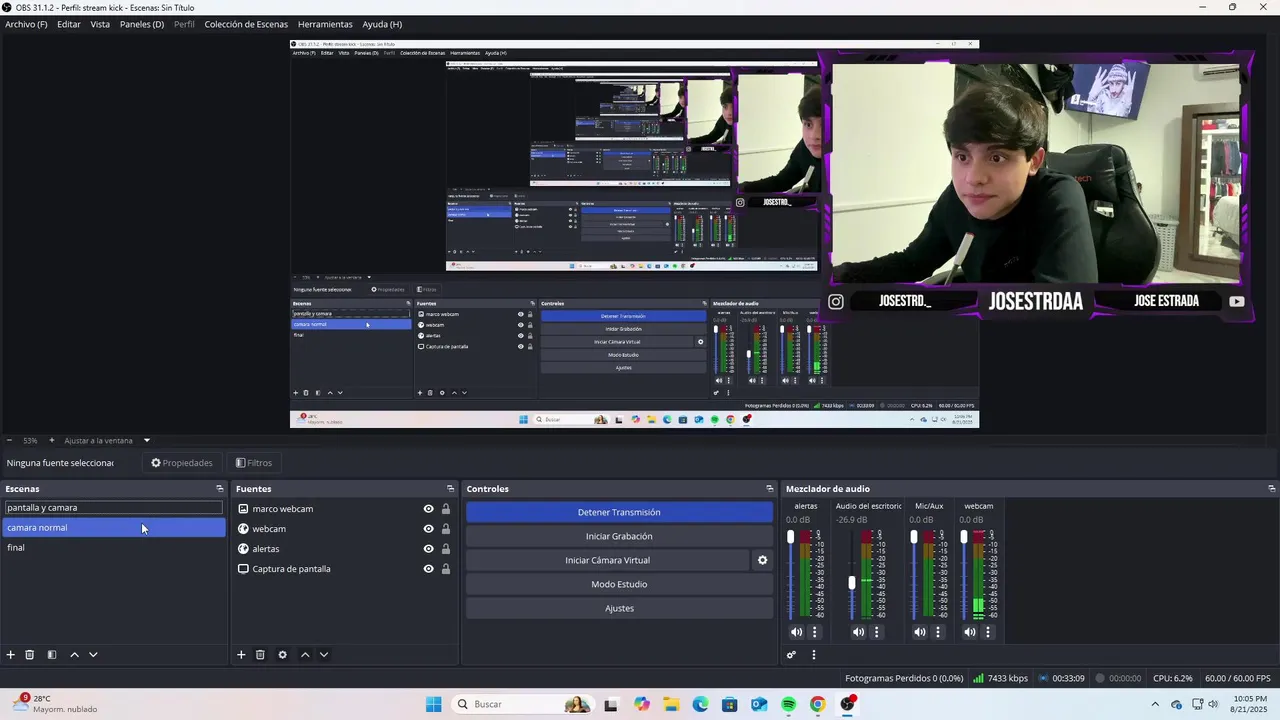Zoom in preview with plus icon
Image resolution: width=1280 pixels, height=720 pixels.
(x=52, y=440)
